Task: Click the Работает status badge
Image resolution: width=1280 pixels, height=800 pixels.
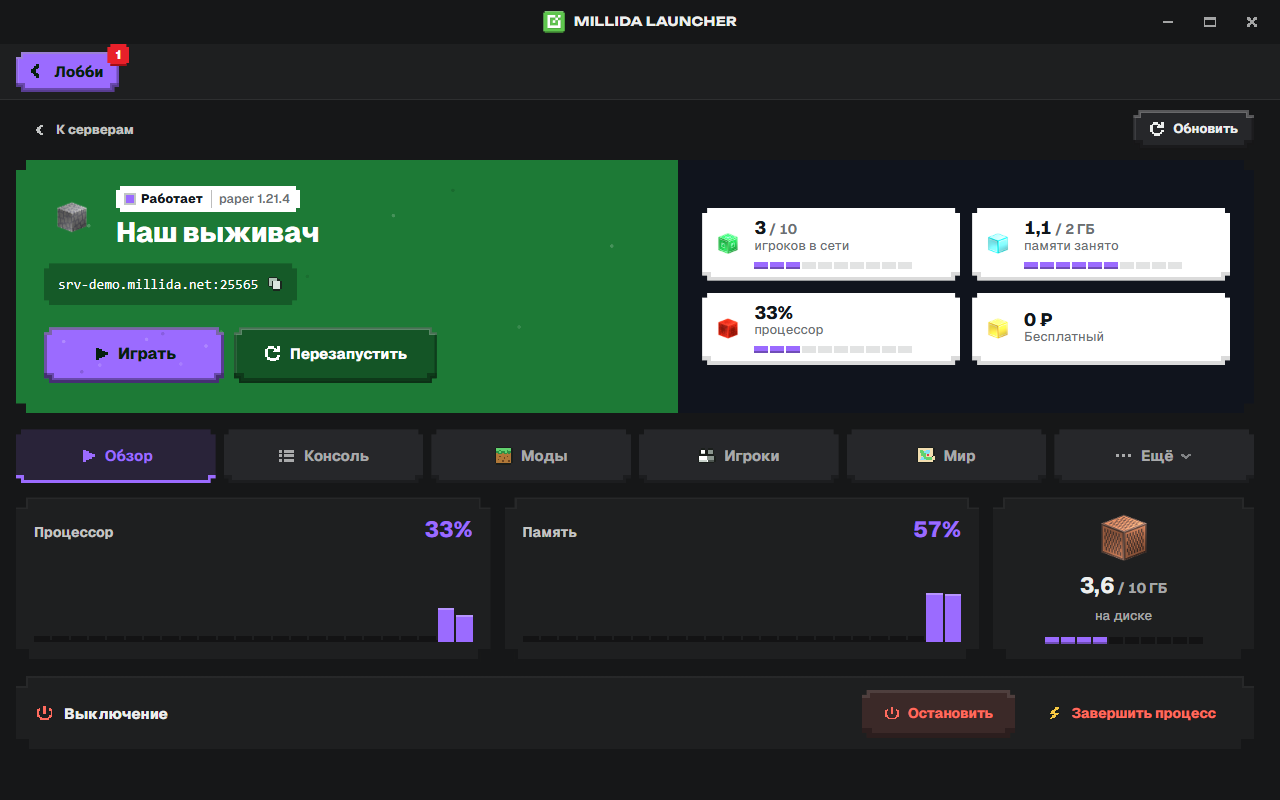Action: 163,199
